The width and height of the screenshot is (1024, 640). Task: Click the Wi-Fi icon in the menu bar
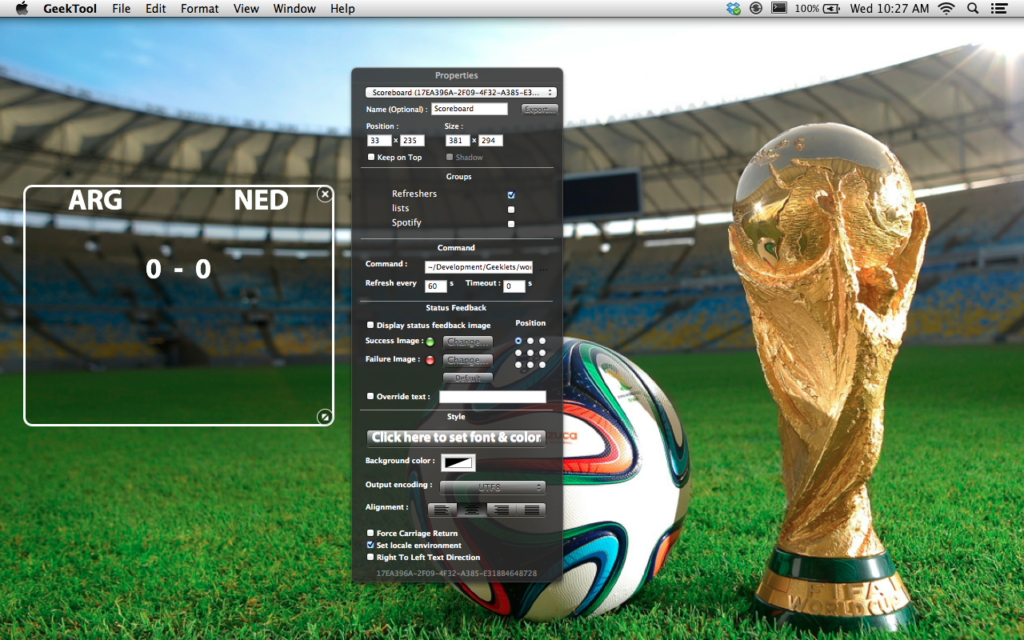946,9
